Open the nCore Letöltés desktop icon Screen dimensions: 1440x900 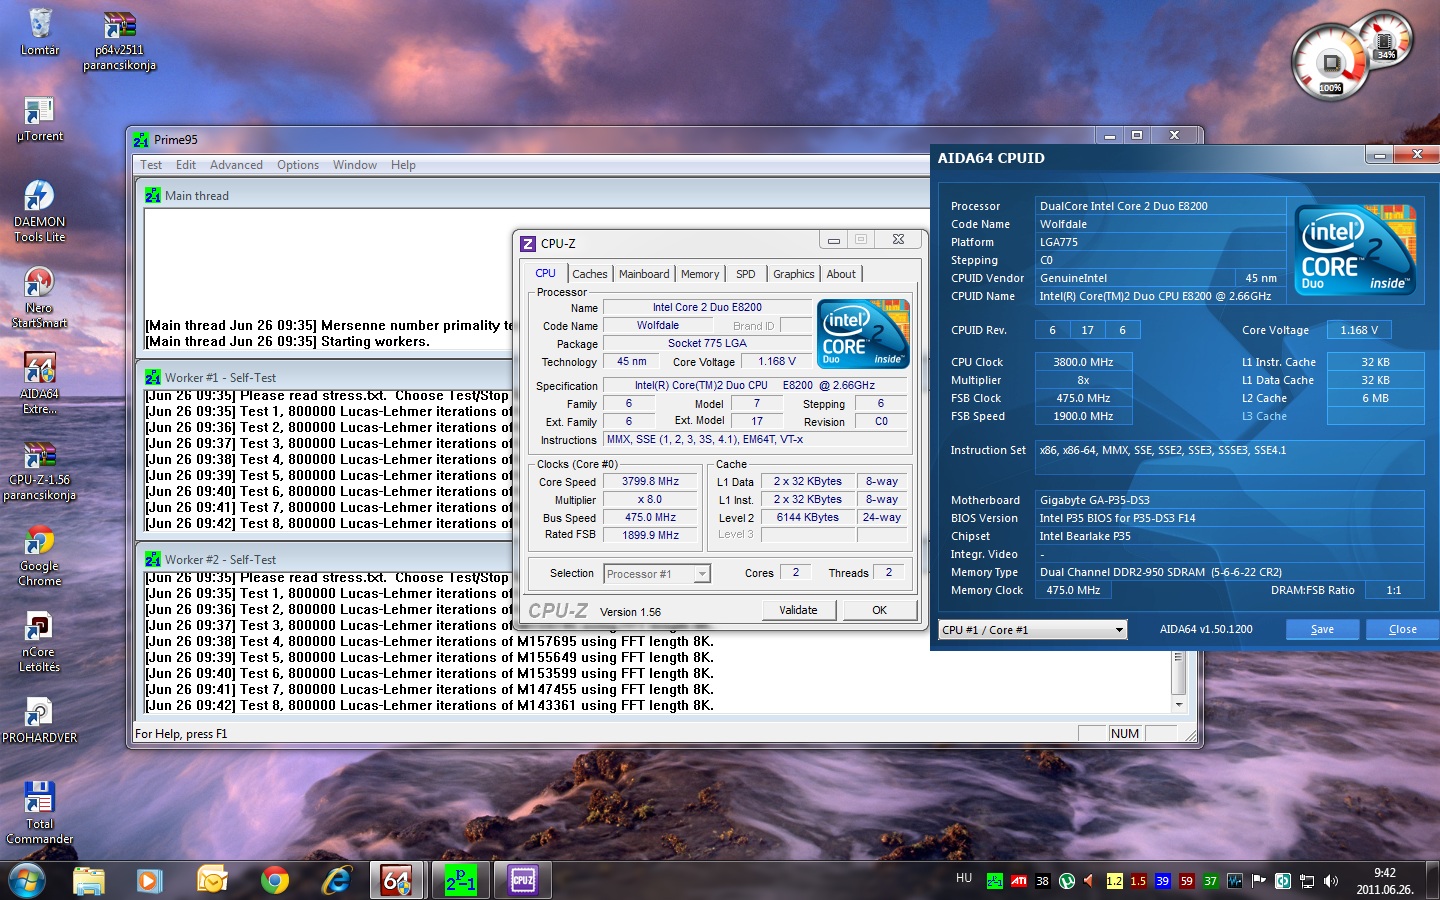point(40,641)
